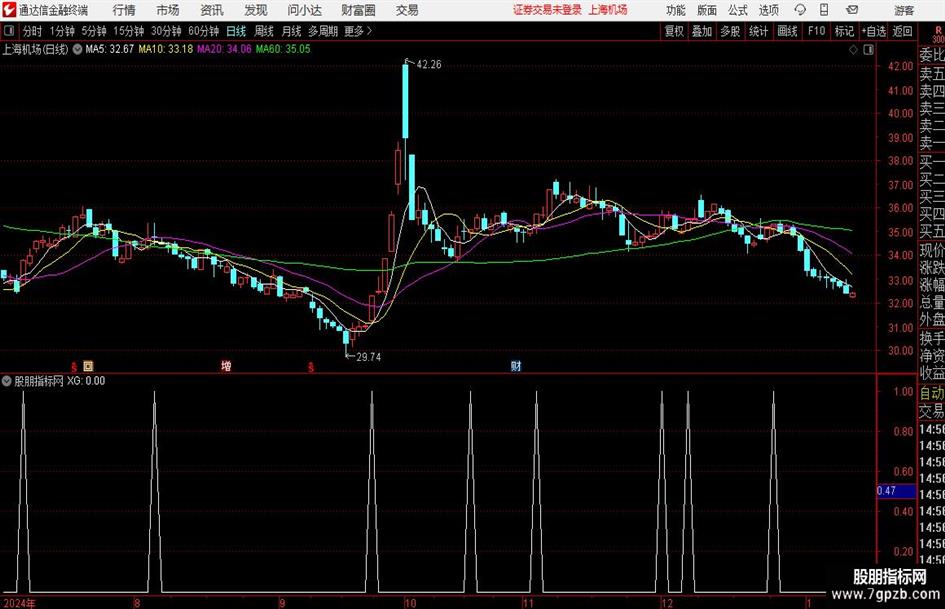945x609 pixels.
Task: Click the 回 buyback event marker
Action: [x=88, y=366]
